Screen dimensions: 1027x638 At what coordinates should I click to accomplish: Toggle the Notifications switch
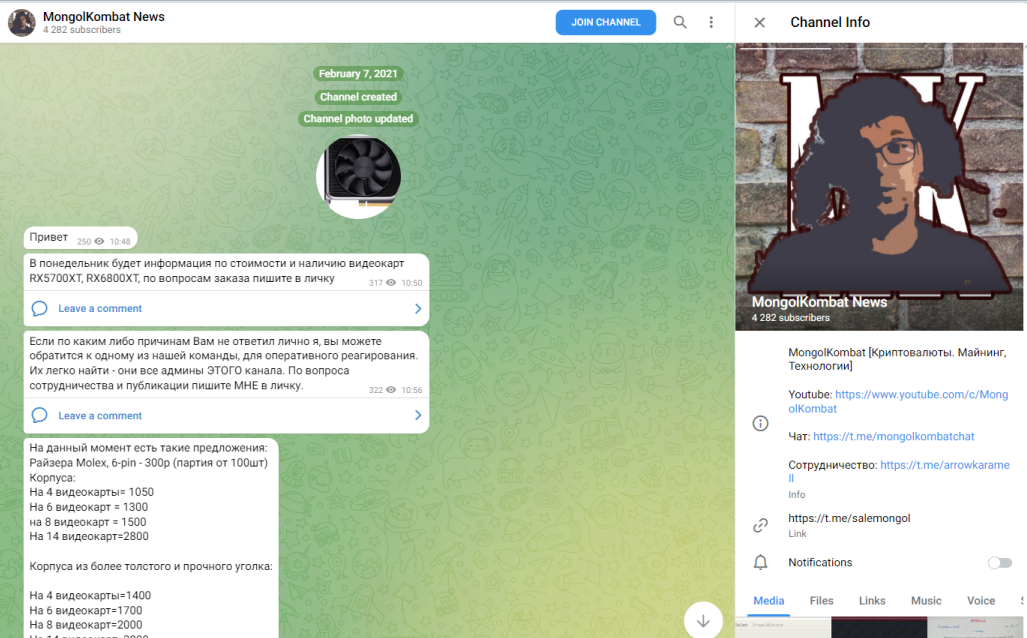pyautogui.click(x=999, y=563)
